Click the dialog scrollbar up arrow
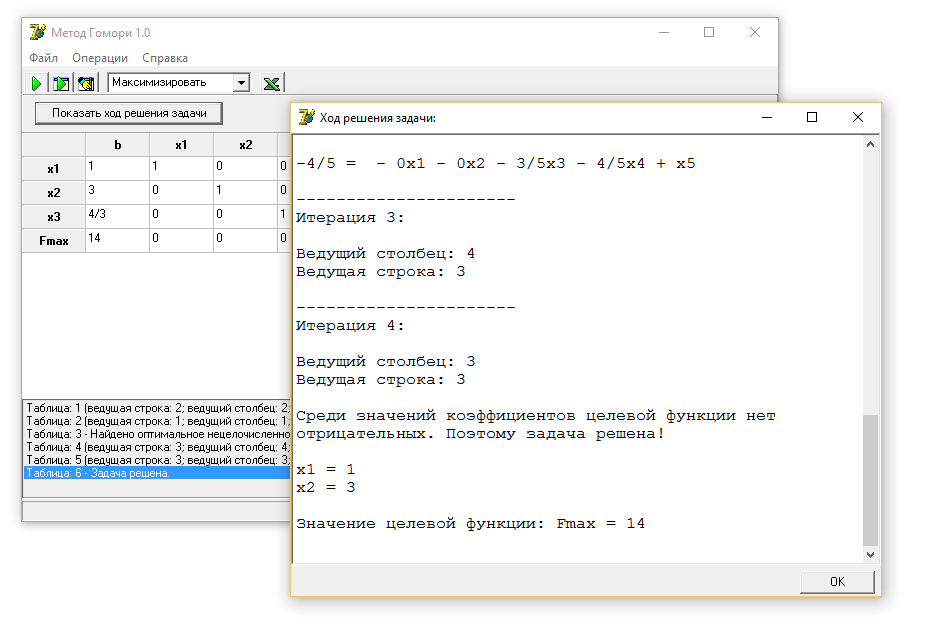The image size is (933, 636). (871, 144)
